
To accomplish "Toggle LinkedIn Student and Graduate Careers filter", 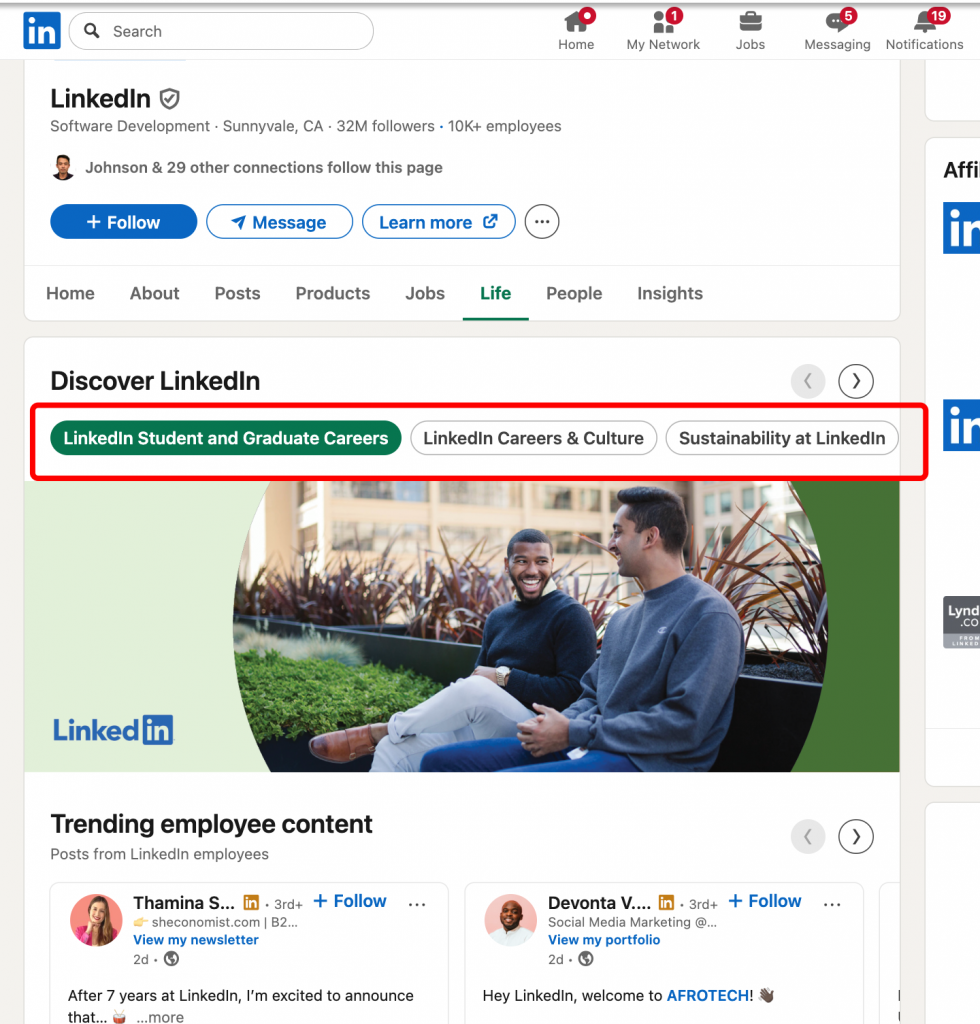I will click(x=226, y=438).
